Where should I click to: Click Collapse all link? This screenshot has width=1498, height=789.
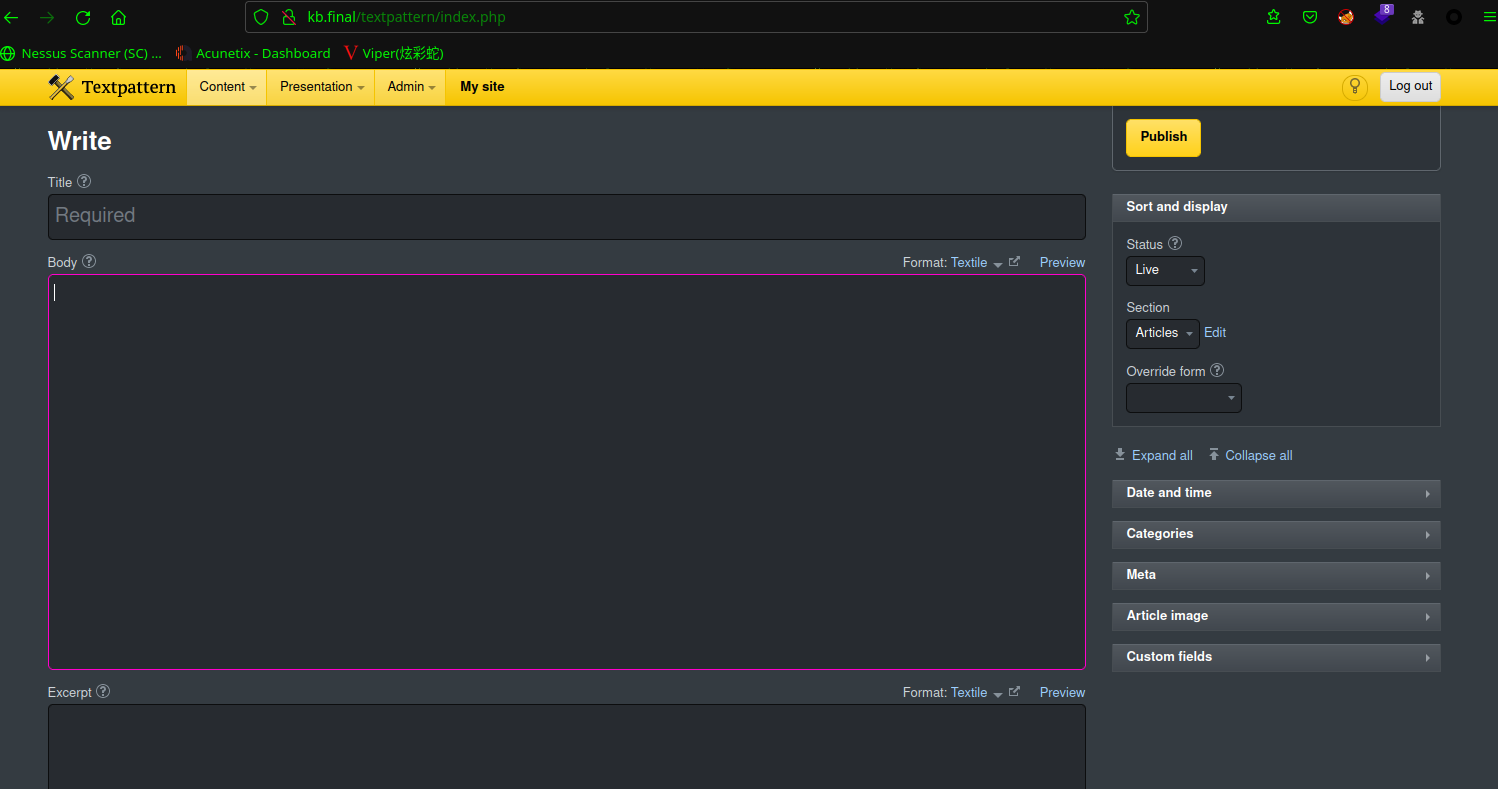pyautogui.click(x=1250, y=455)
